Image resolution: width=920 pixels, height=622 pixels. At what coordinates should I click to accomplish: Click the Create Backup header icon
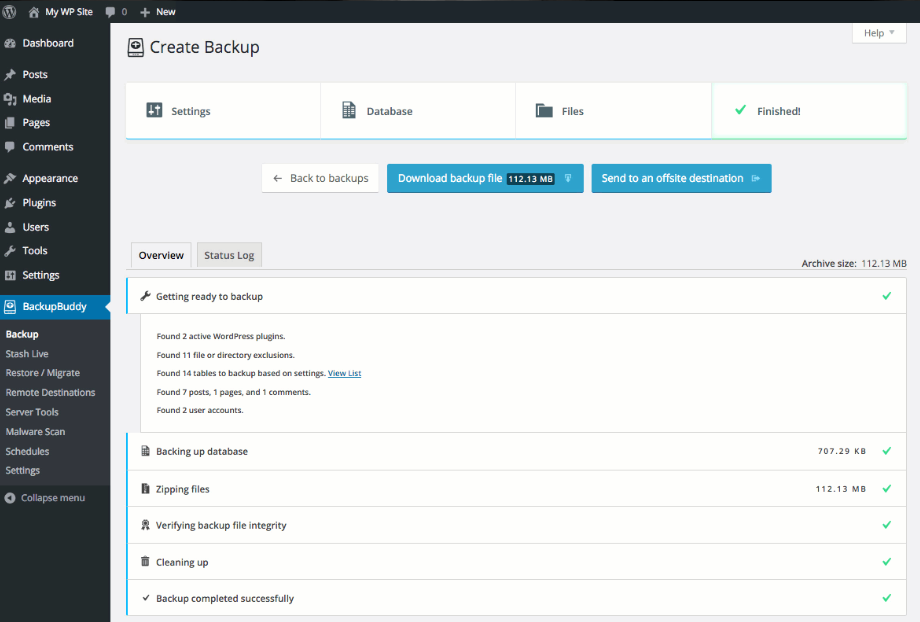tap(136, 48)
